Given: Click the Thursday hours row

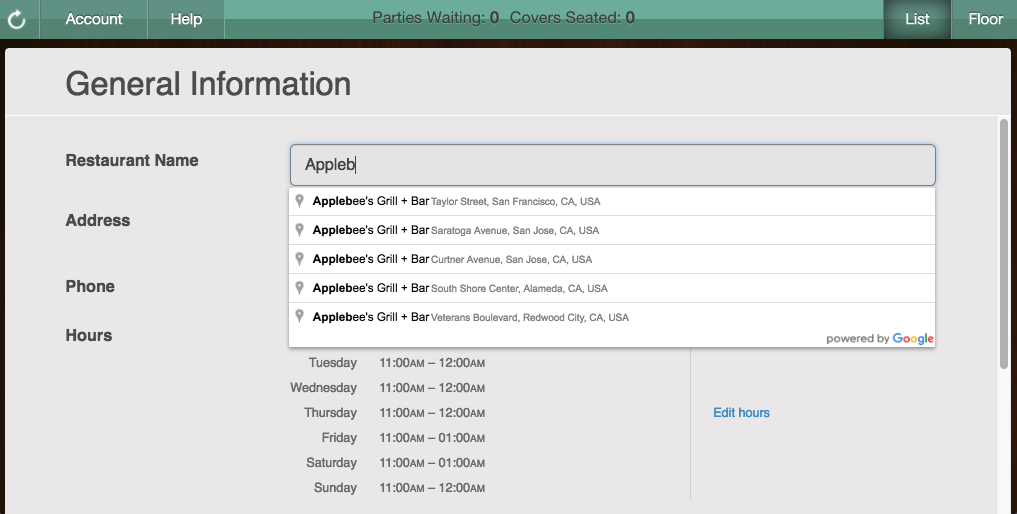Looking at the screenshot, I should point(394,413).
